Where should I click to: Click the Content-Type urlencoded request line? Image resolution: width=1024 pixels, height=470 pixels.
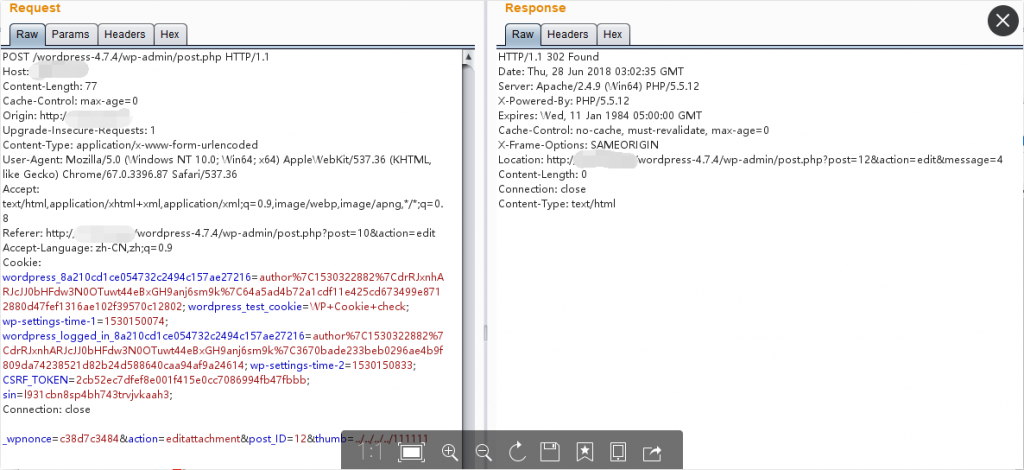point(131,145)
